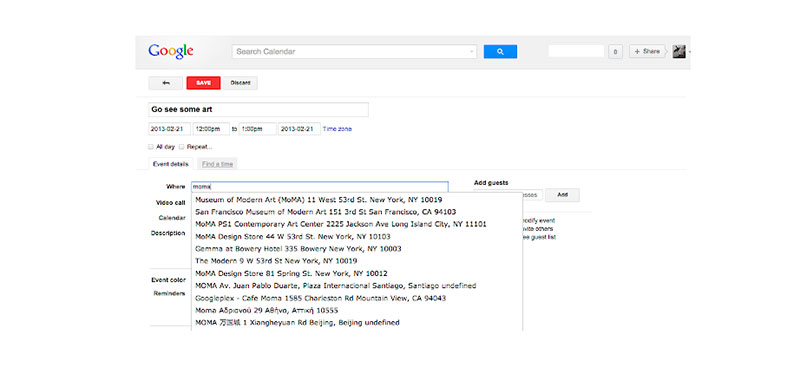Select Gemma at Bowery Hotel suggestion
The width and height of the screenshot is (800, 368).
[x=357, y=249]
